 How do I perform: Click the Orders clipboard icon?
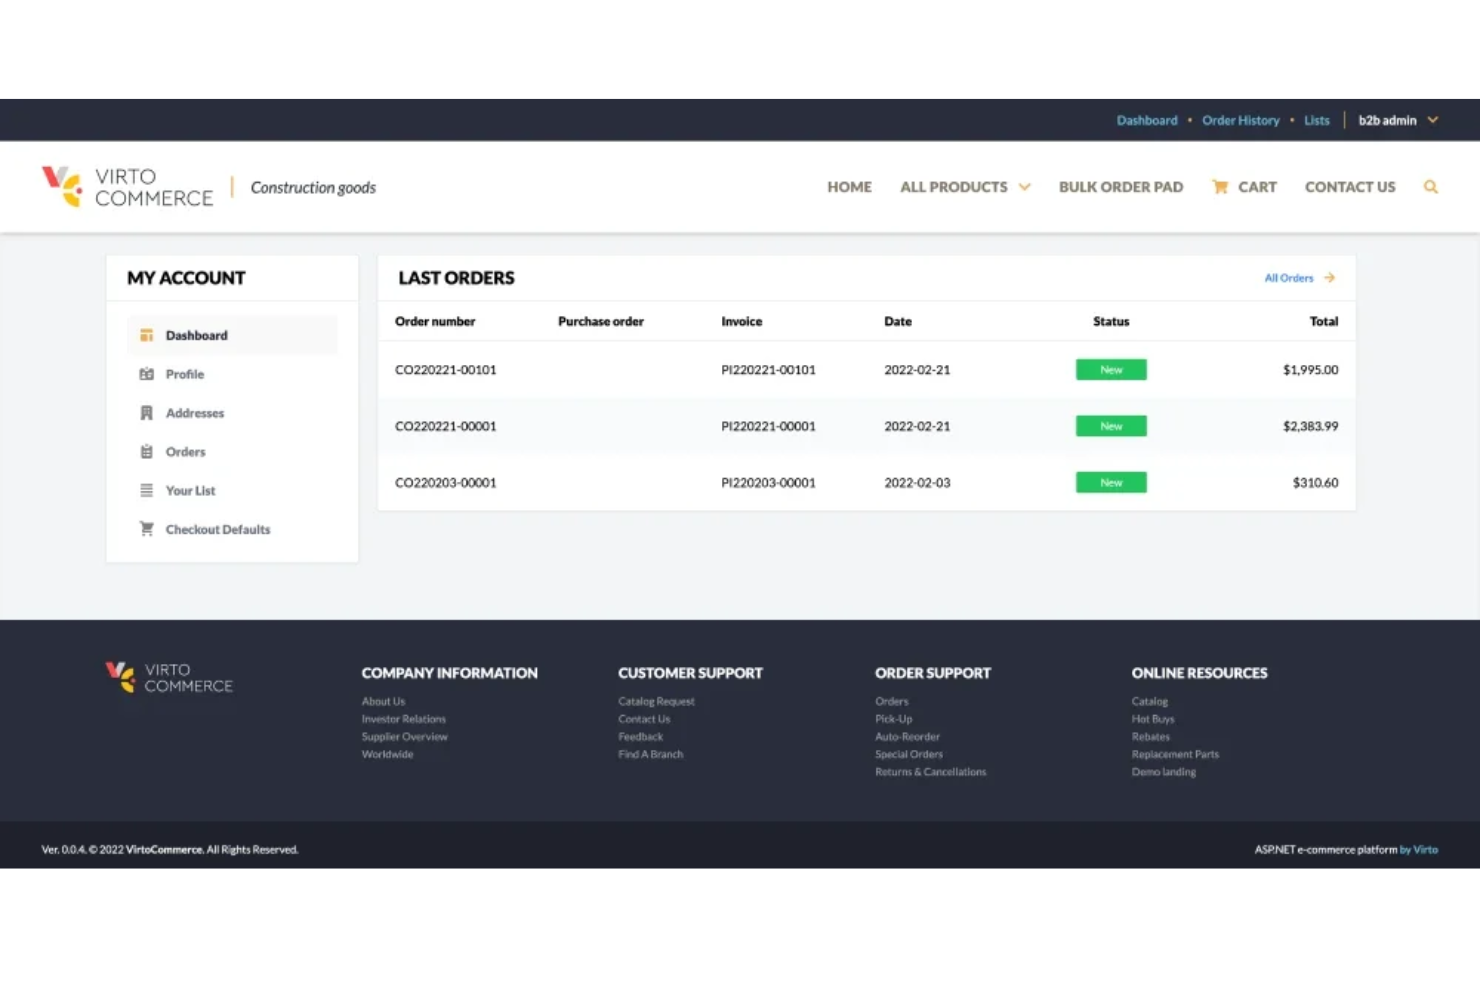(x=146, y=451)
